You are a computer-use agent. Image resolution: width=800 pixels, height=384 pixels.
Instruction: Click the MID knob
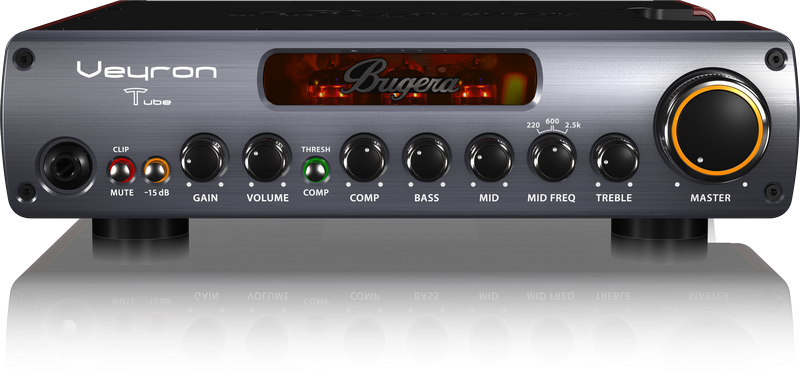[489, 158]
